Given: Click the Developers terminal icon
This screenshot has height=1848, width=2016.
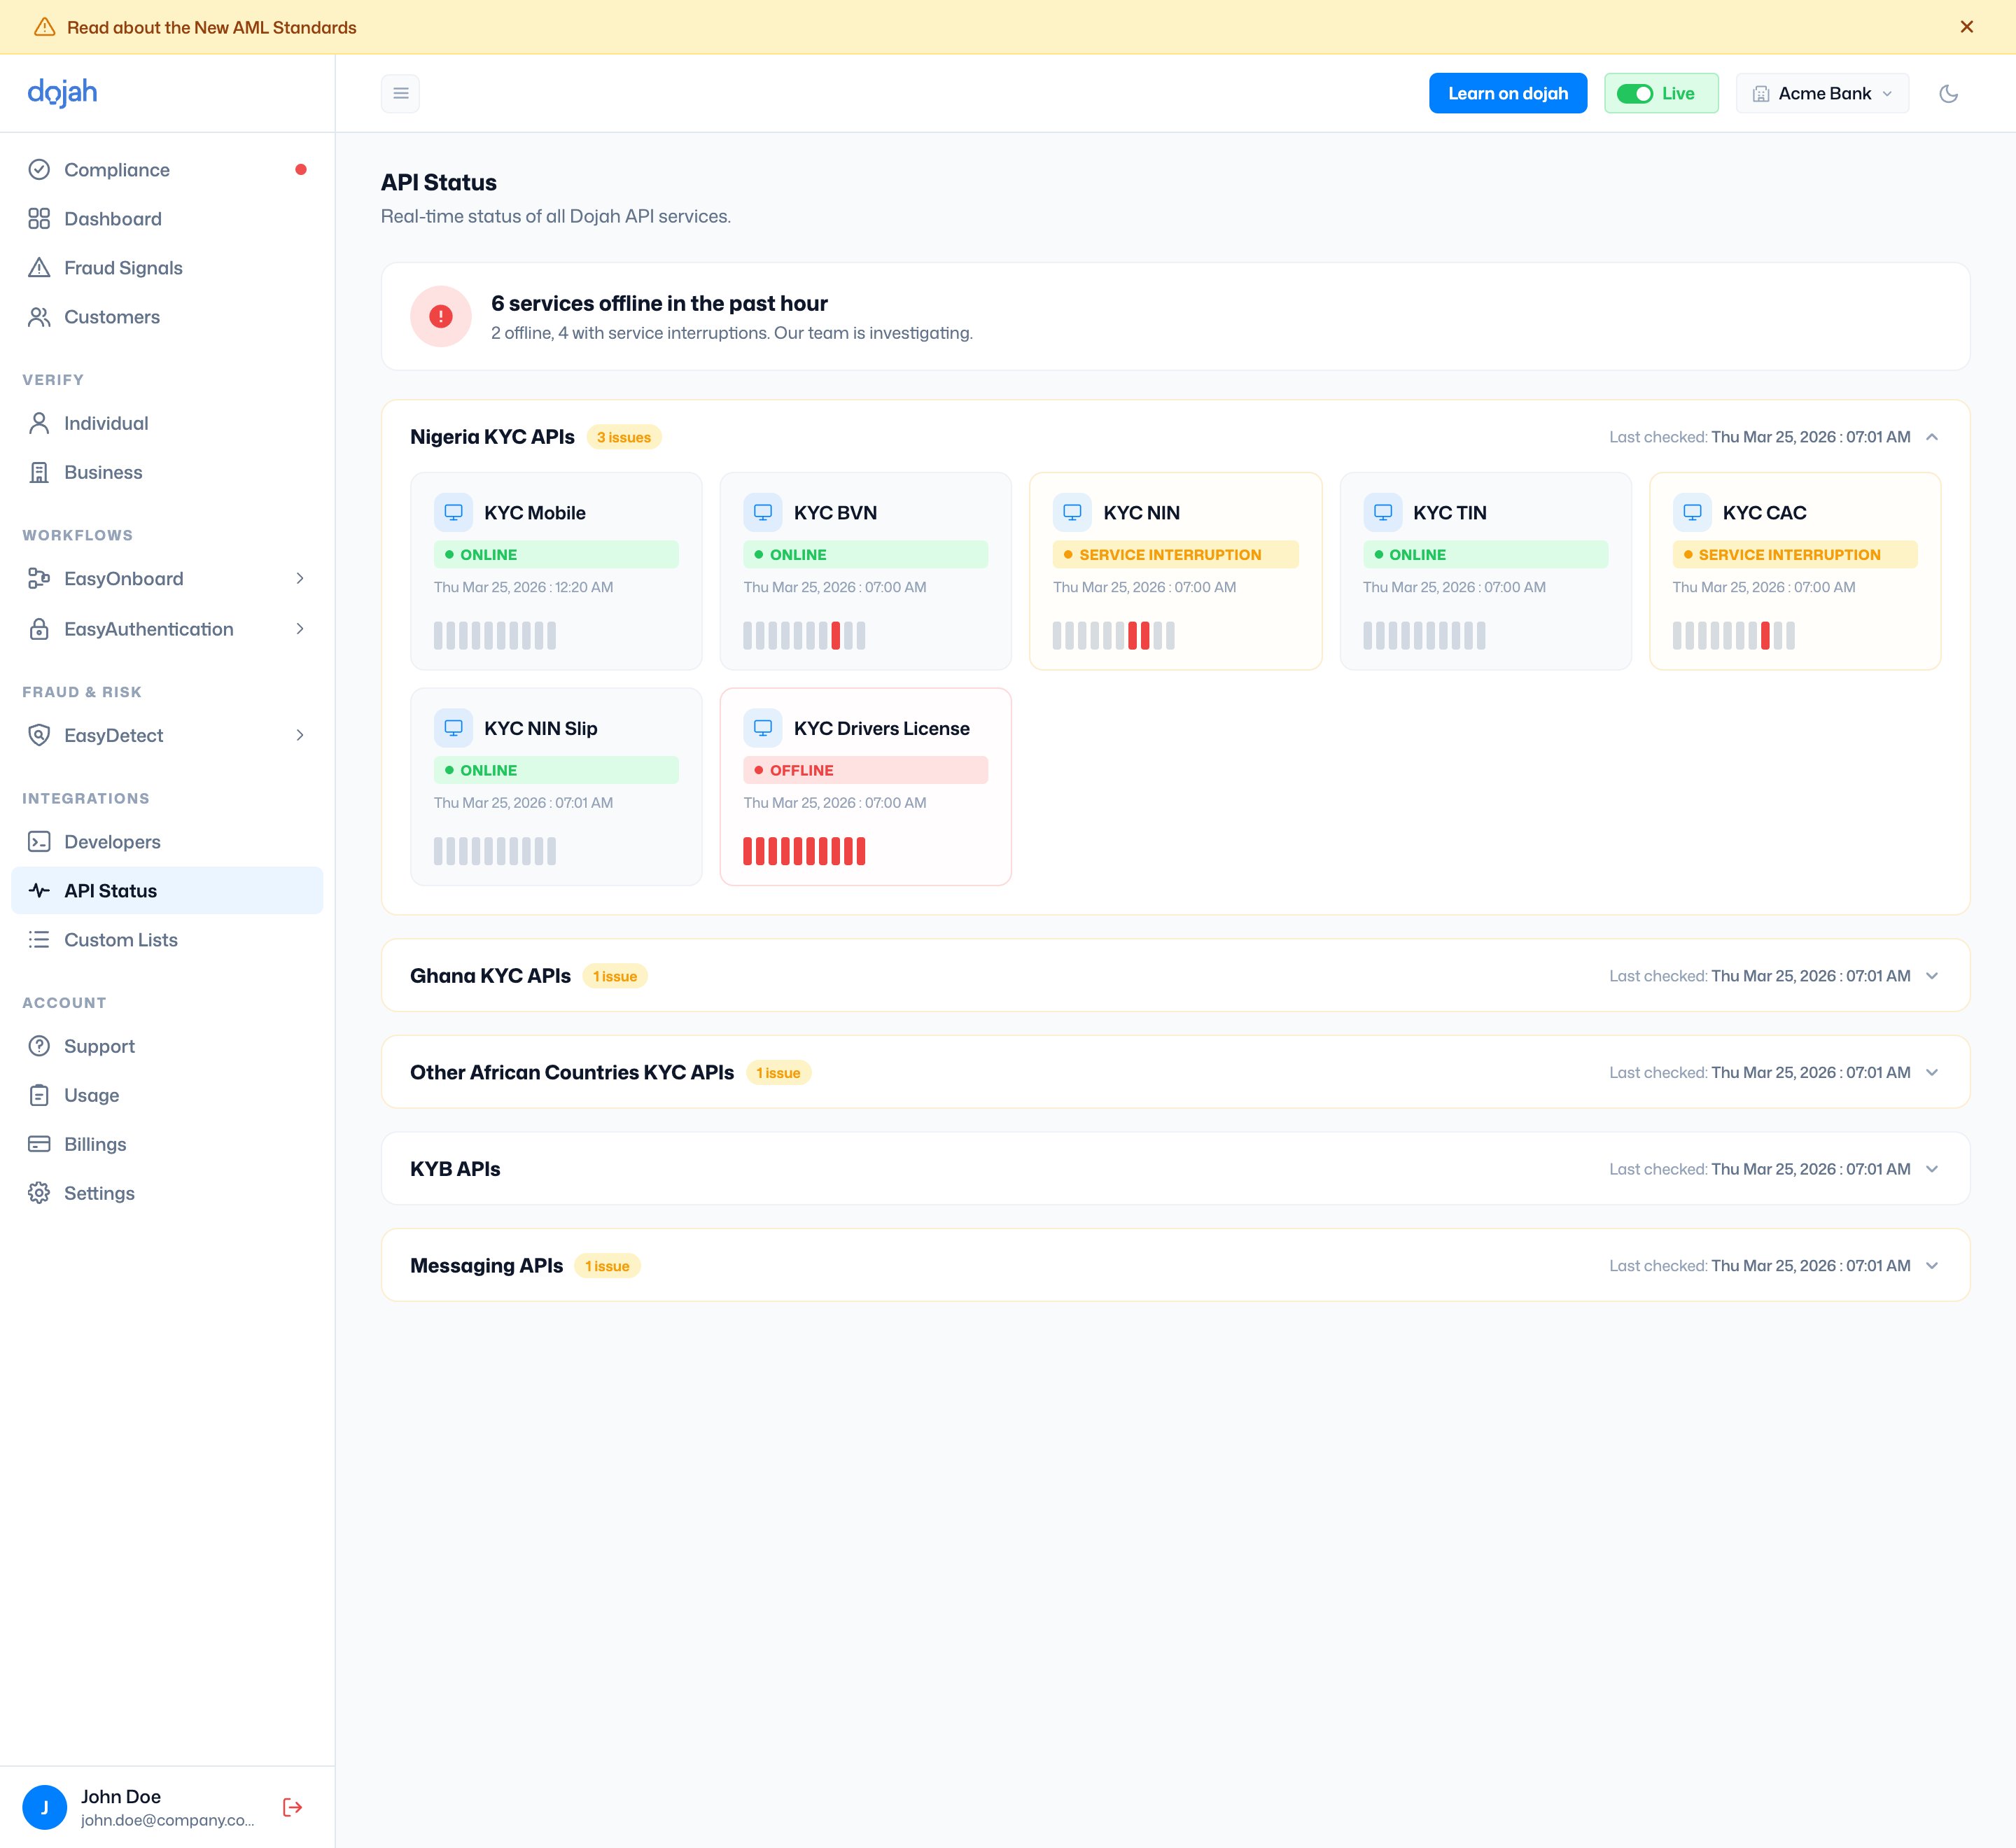Looking at the screenshot, I should [39, 842].
